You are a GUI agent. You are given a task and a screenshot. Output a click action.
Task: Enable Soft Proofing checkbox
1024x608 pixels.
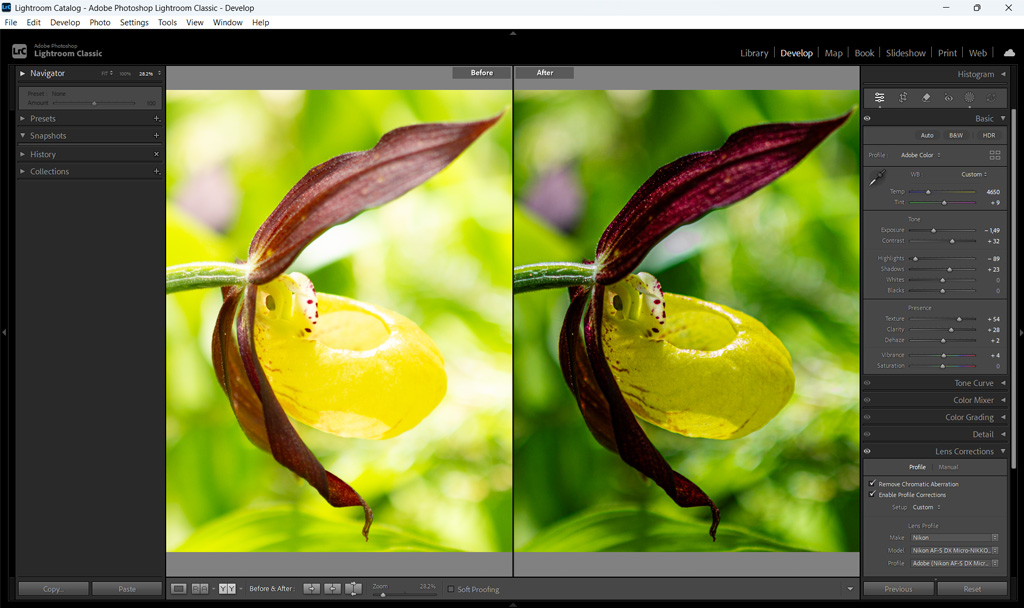[x=451, y=589]
